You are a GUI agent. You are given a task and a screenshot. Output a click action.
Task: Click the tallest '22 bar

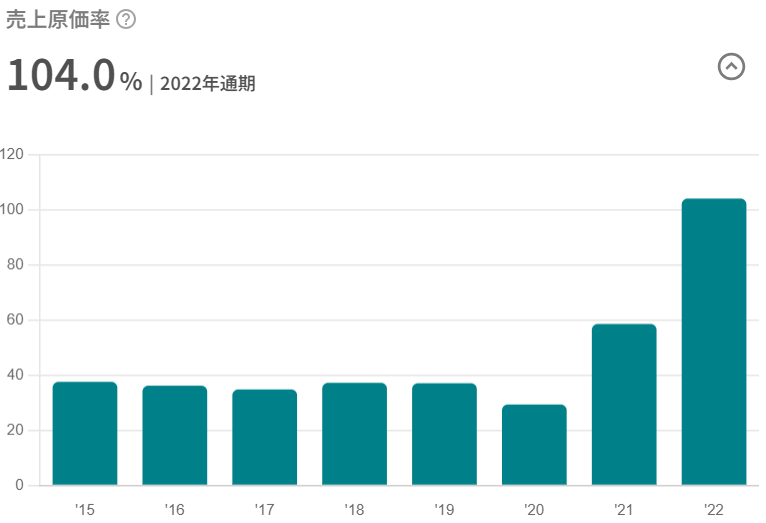[714, 342]
